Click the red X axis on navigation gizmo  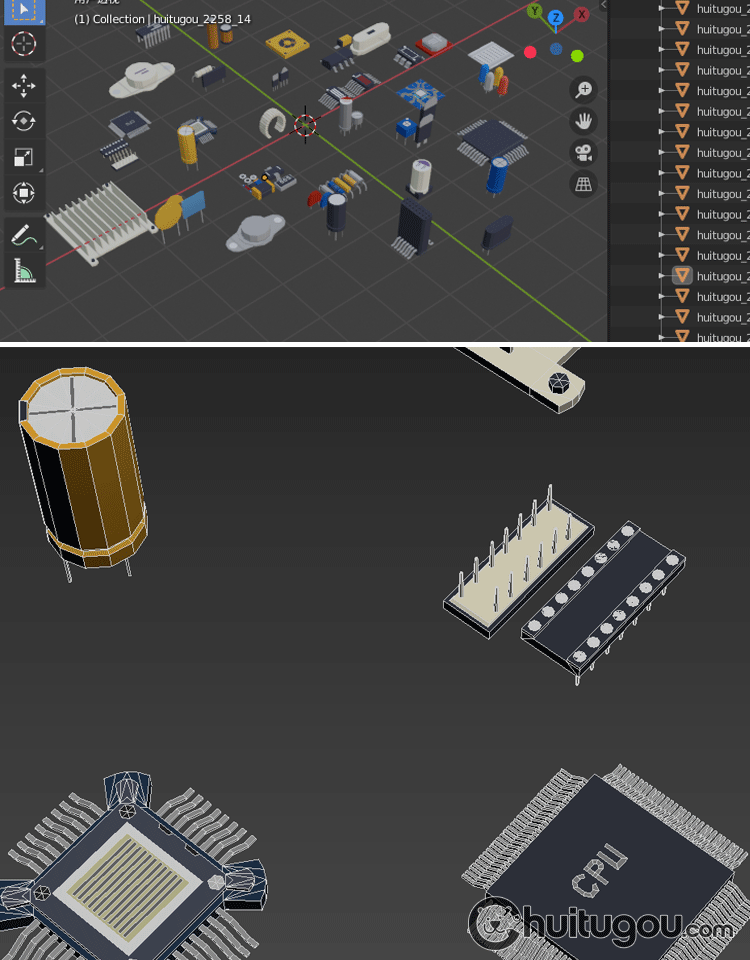tap(581, 14)
